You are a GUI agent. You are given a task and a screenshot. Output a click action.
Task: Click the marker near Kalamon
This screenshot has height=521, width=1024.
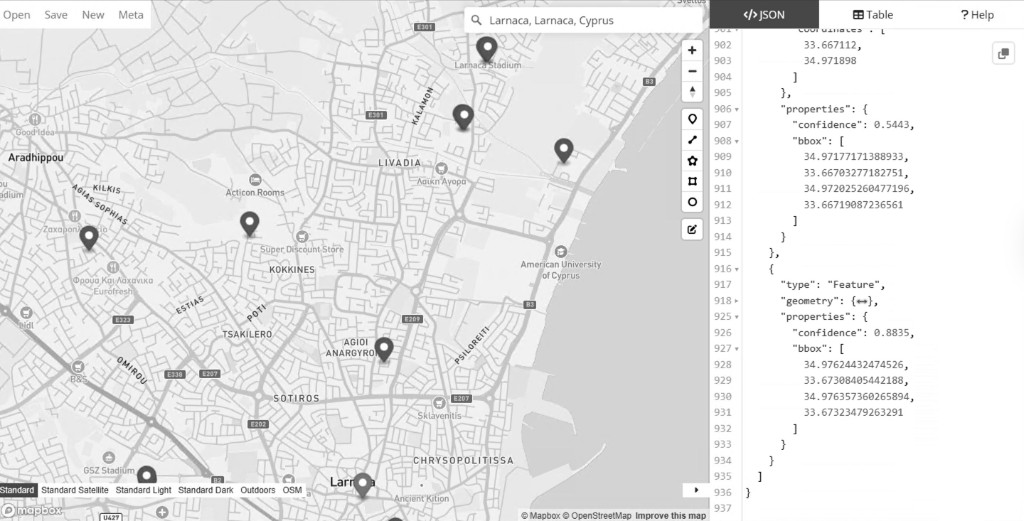463,118
